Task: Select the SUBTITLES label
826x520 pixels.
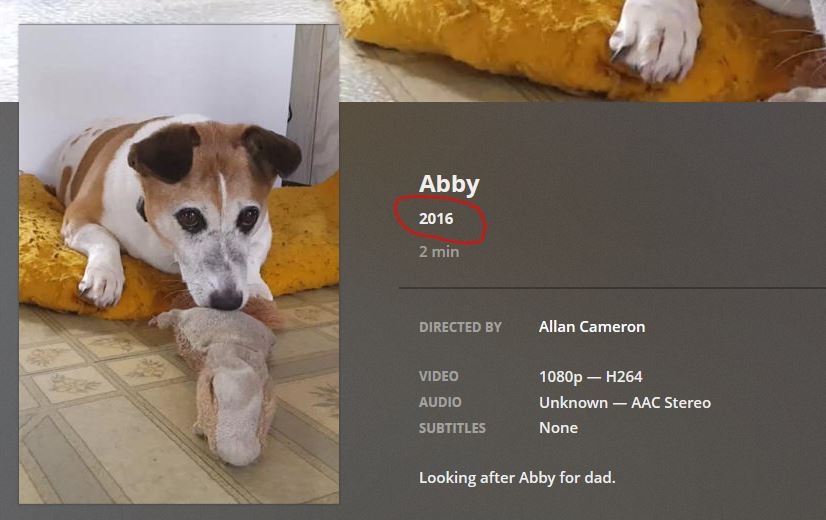Action: click(x=452, y=428)
